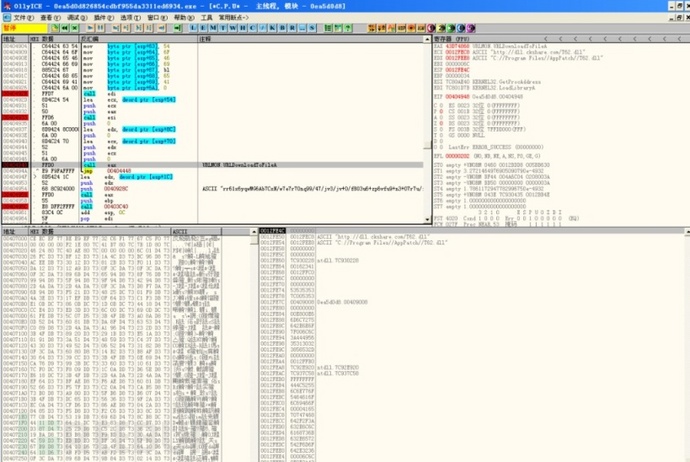This screenshot has height=462, width=690.
Task: Show CPU window with C button
Action: [x=253, y=28]
